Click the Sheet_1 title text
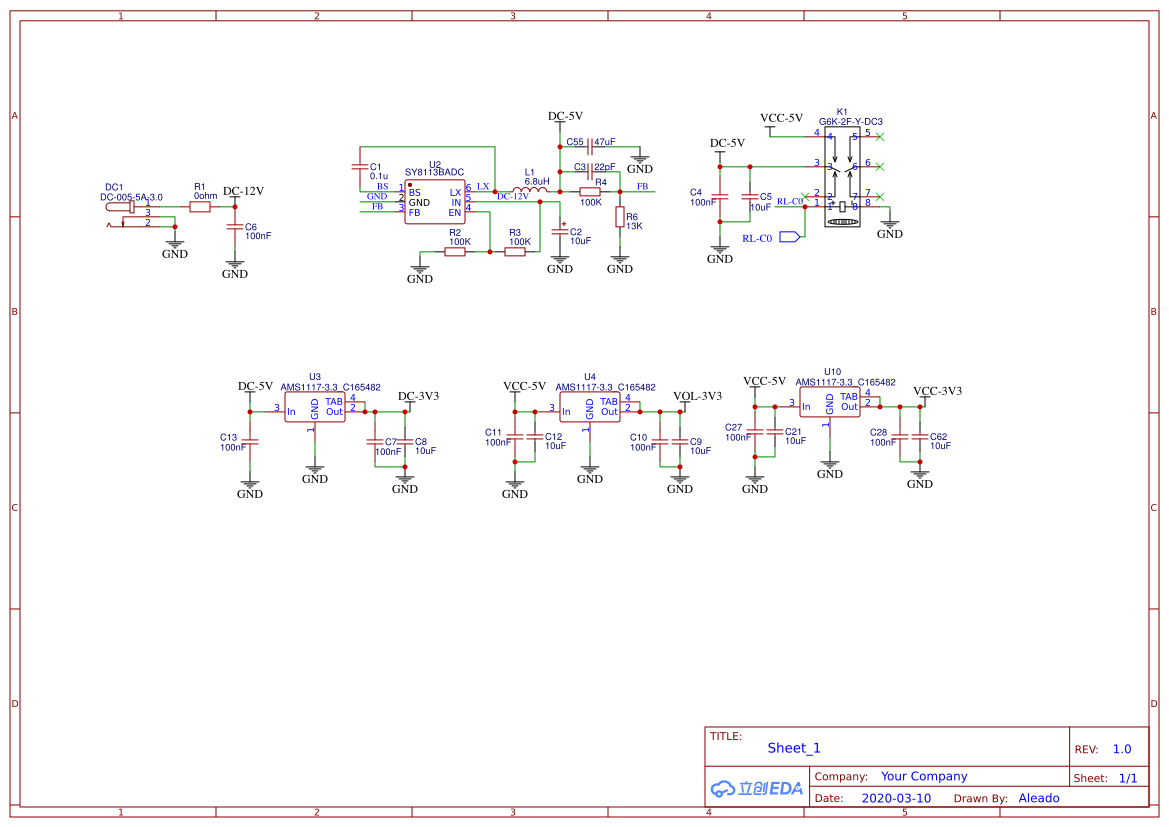The width and height of the screenshot is (1169, 827). 794,748
